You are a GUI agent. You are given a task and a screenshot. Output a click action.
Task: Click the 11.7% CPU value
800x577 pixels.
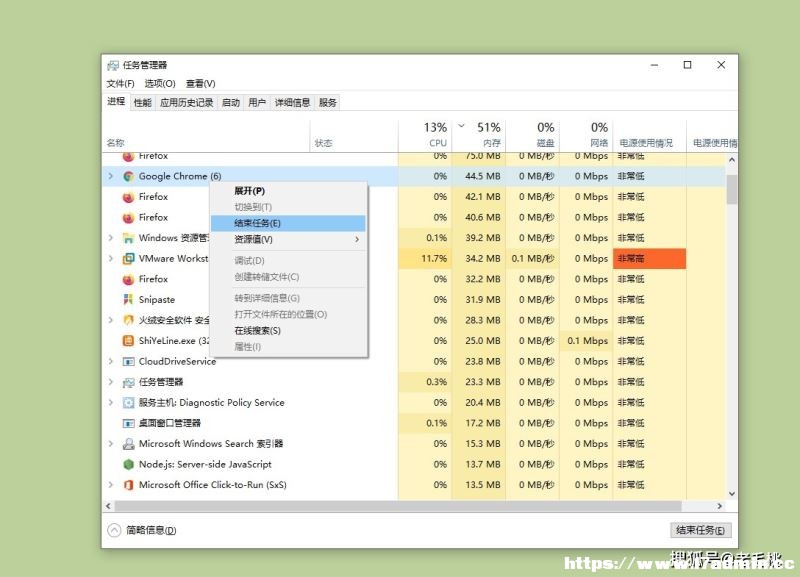pos(434,259)
